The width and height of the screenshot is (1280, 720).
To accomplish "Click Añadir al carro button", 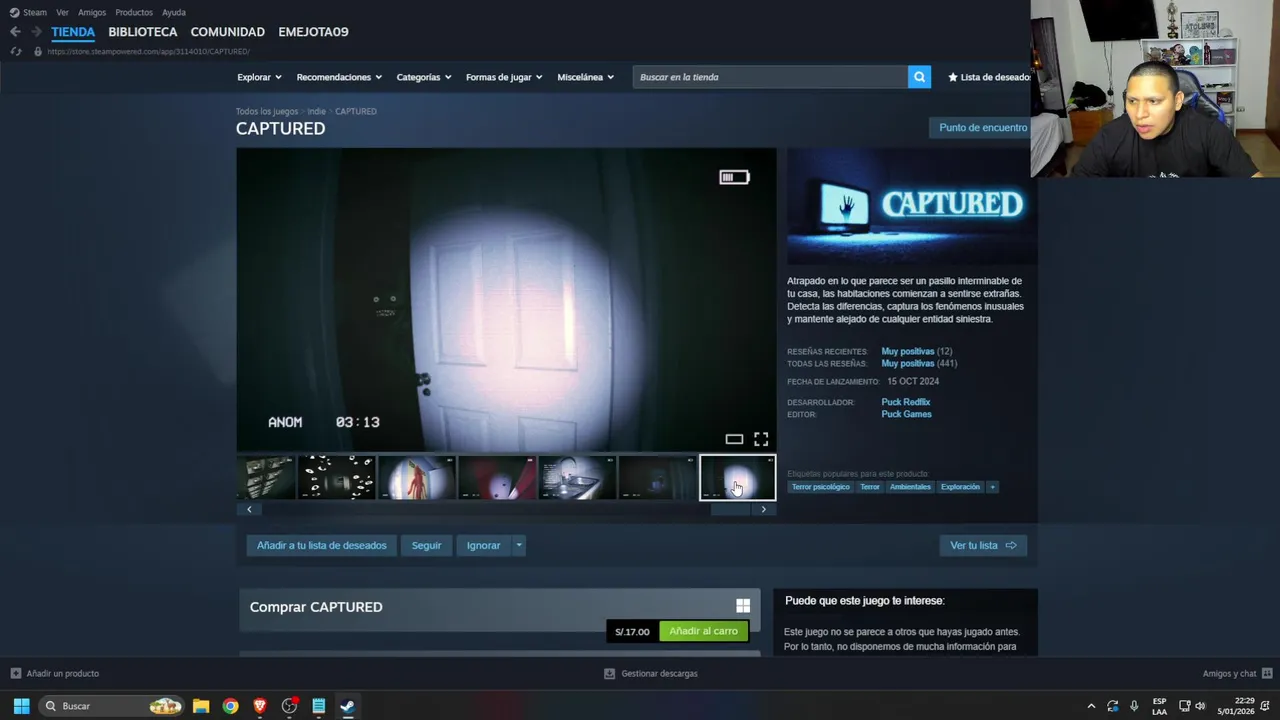I will click(703, 631).
